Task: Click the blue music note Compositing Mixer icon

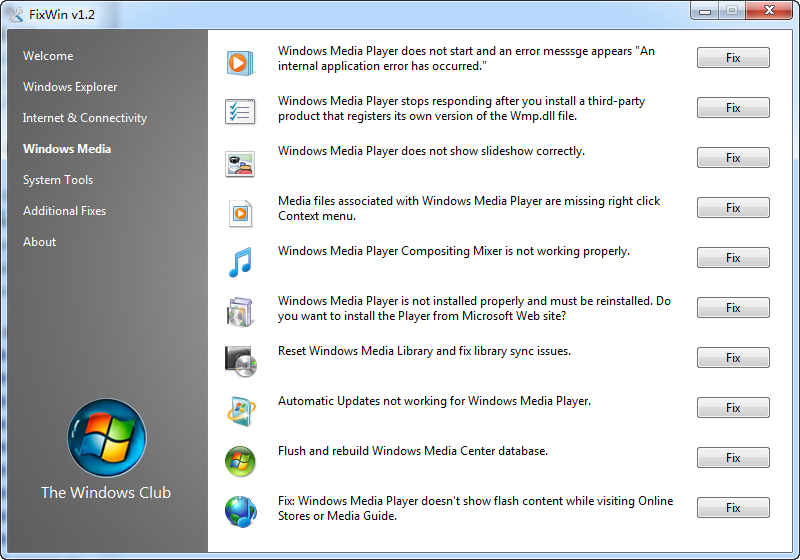Action: 240,262
